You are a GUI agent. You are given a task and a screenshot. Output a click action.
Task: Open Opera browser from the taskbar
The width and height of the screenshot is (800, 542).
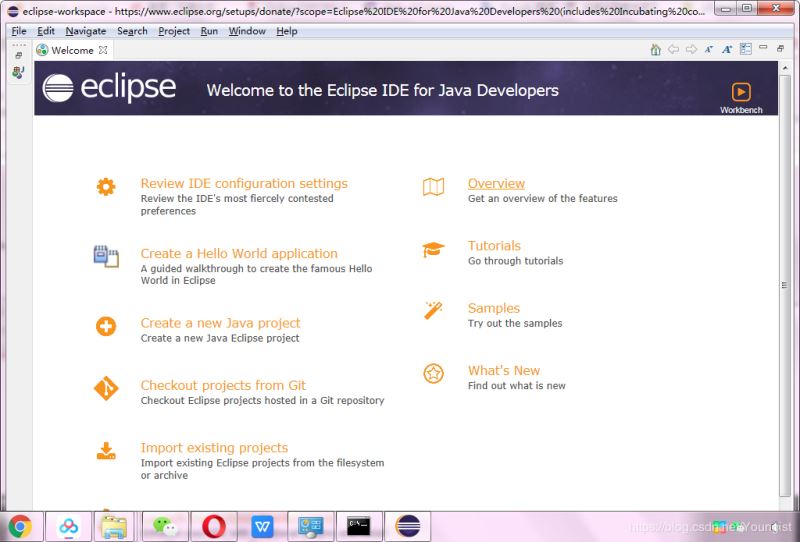[213, 526]
